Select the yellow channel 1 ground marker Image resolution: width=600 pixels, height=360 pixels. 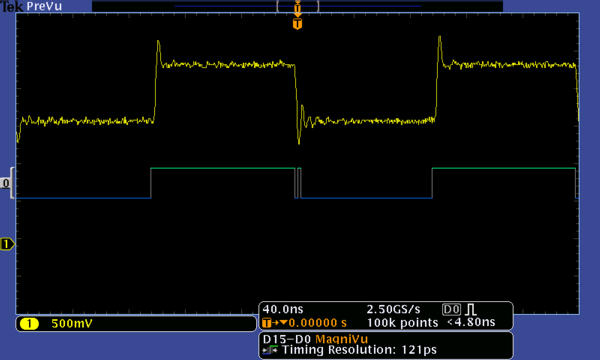click(7, 244)
